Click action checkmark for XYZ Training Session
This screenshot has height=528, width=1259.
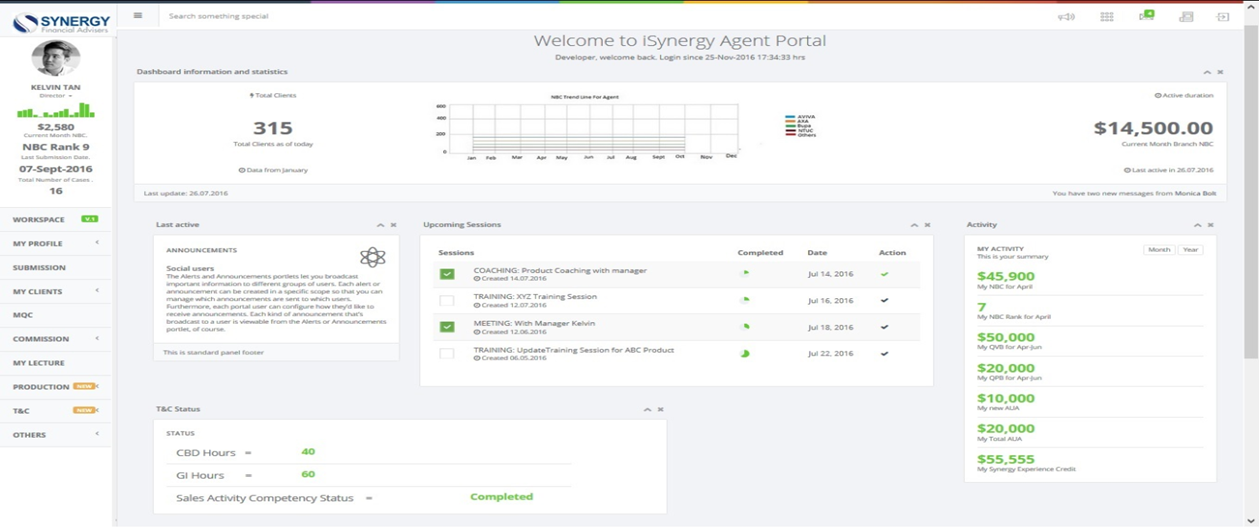tap(884, 300)
